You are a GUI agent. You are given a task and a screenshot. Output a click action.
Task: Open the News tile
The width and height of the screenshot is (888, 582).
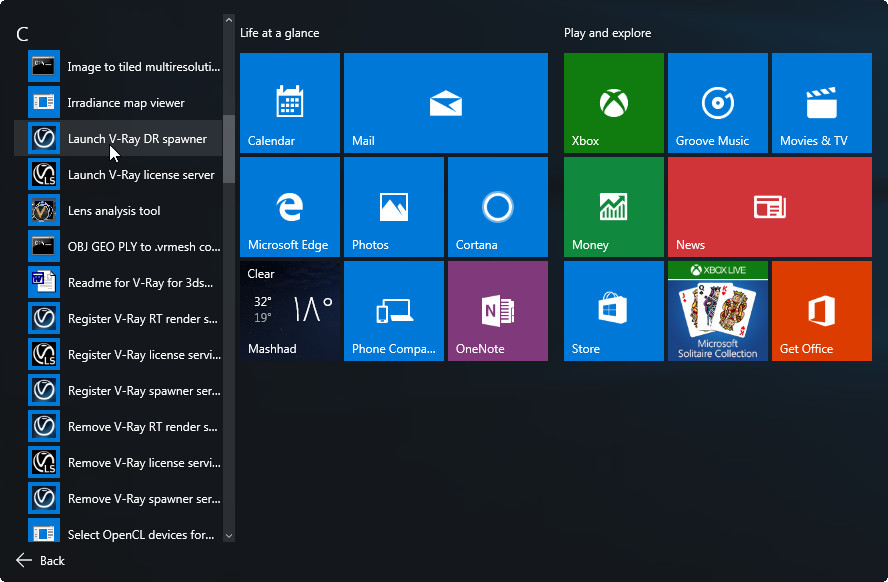point(770,207)
